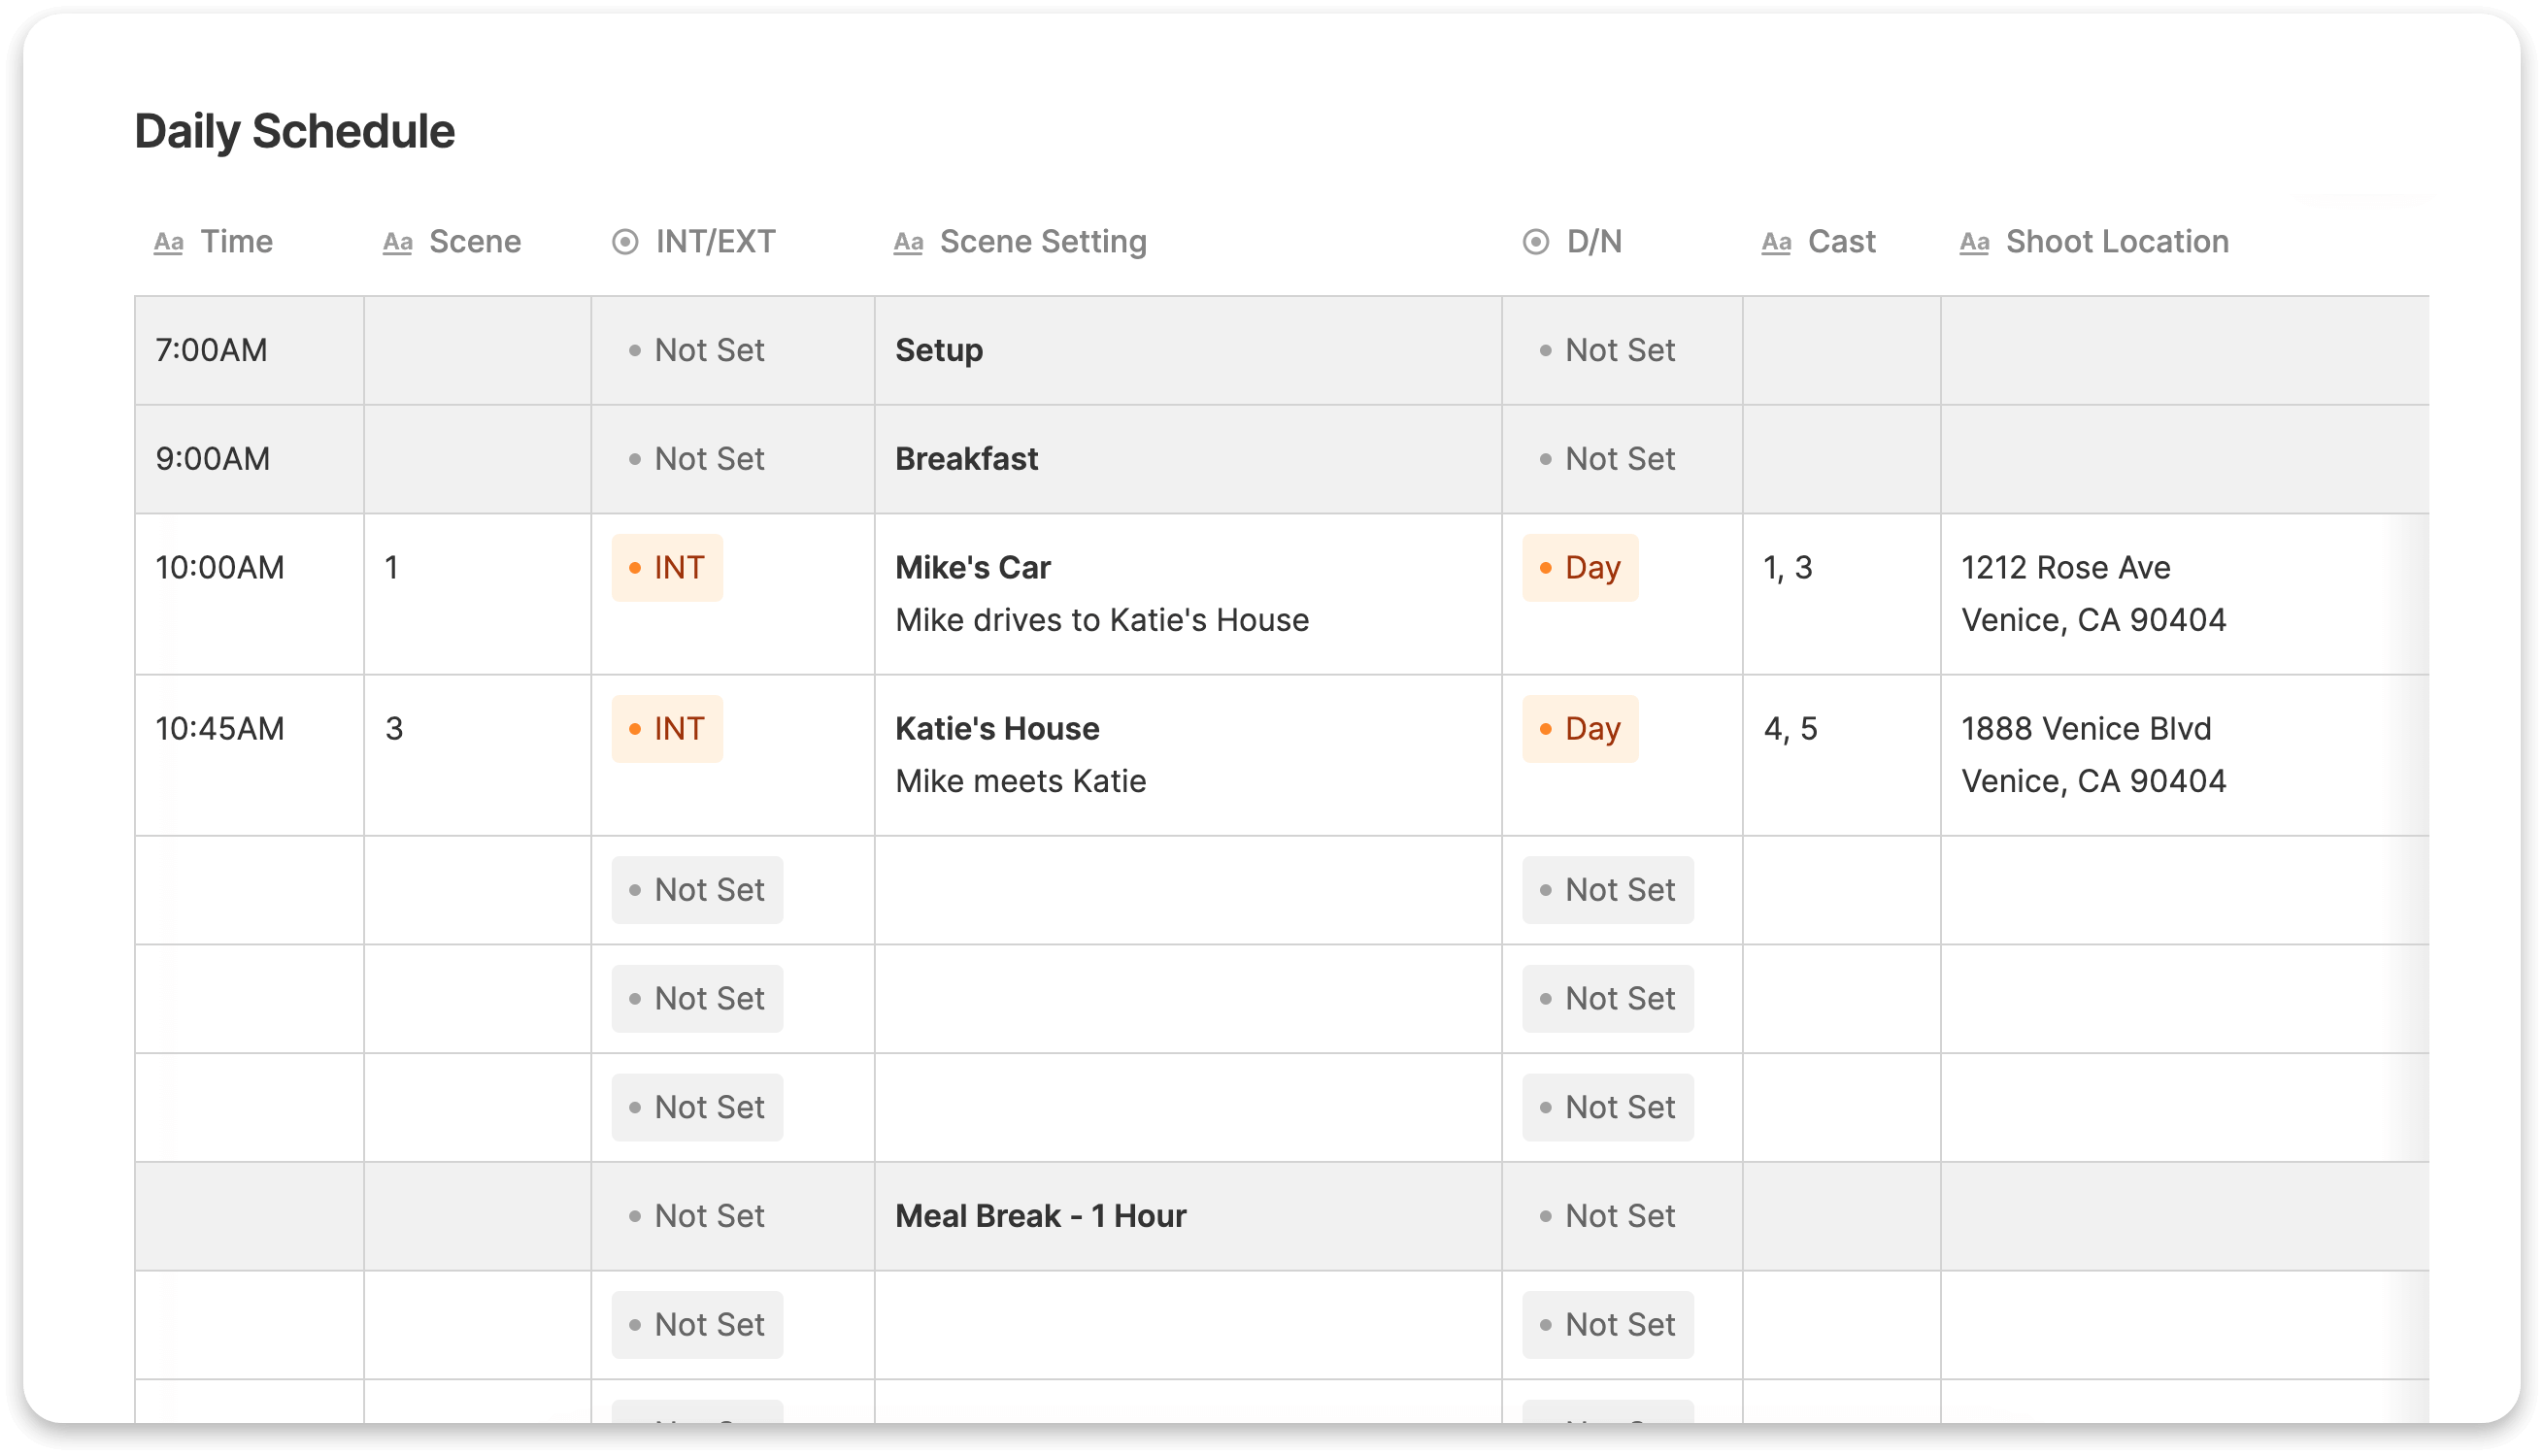Open the INT tag dropdown for Mike's Car scene
This screenshot has width=2544, height=1456.
[667, 566]
